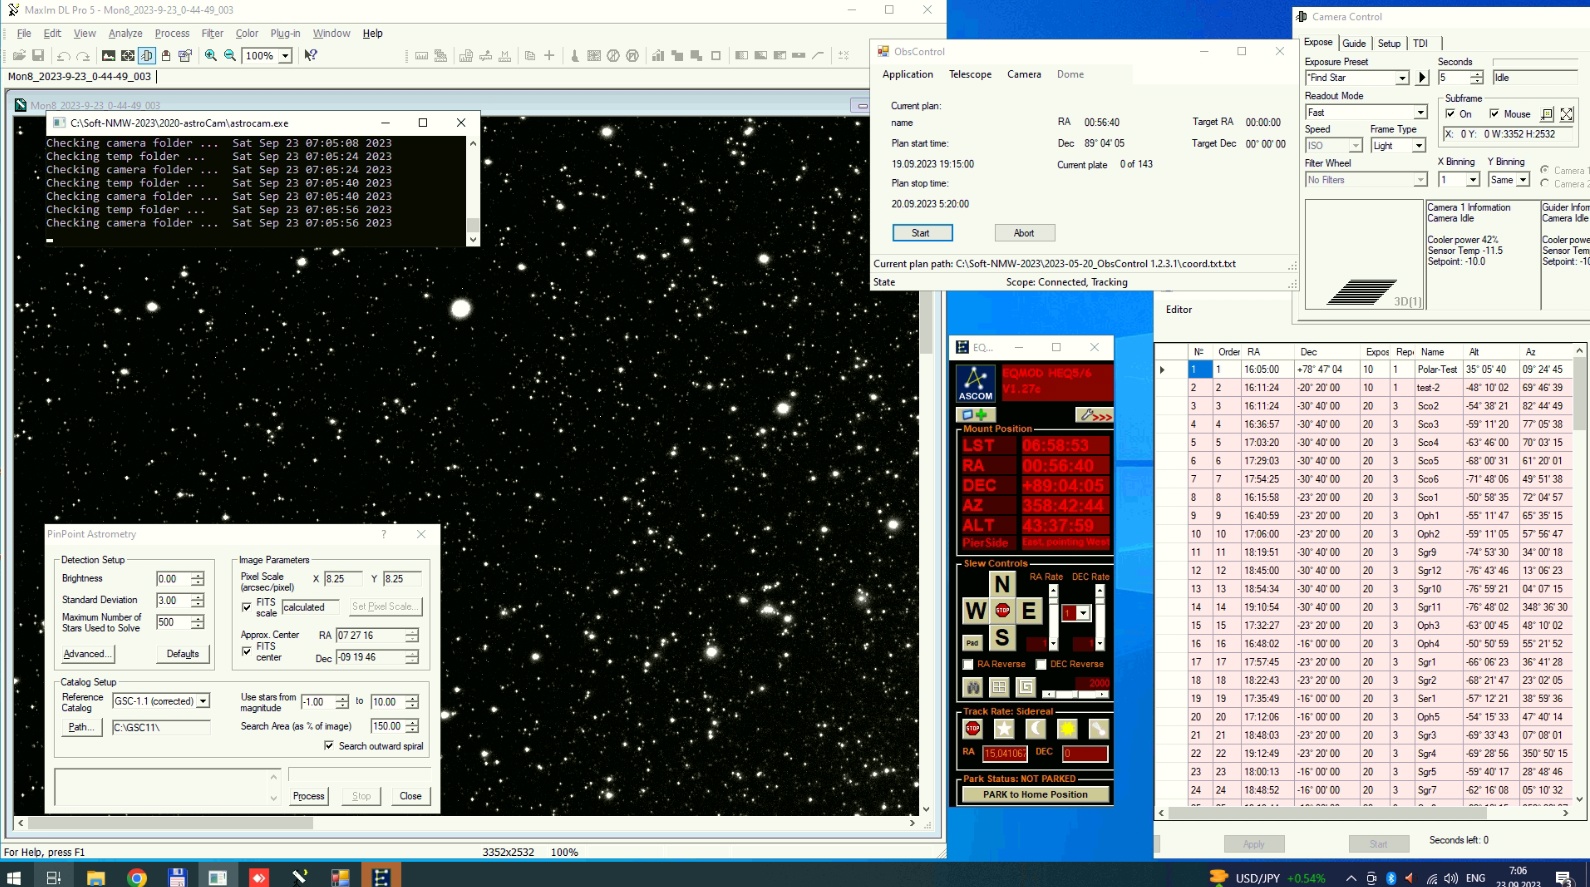Click the horizontal slew rate slider in EQMOD
This screenshot has width=1590, height=887.
(1075, 694)
